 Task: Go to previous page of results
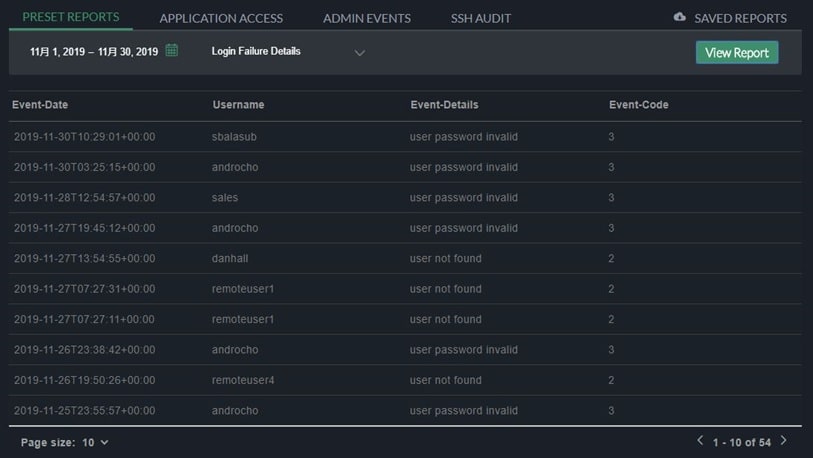click(700, 441)
